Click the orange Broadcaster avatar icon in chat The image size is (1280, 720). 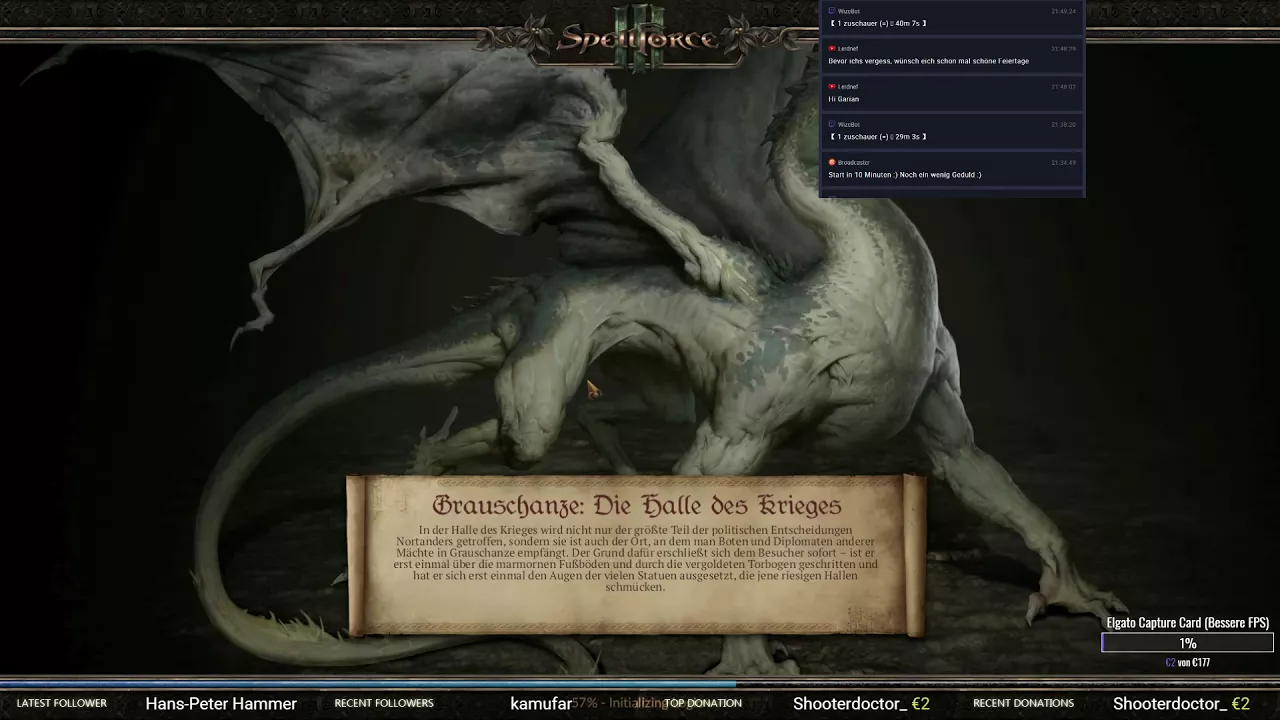[832, 162]
